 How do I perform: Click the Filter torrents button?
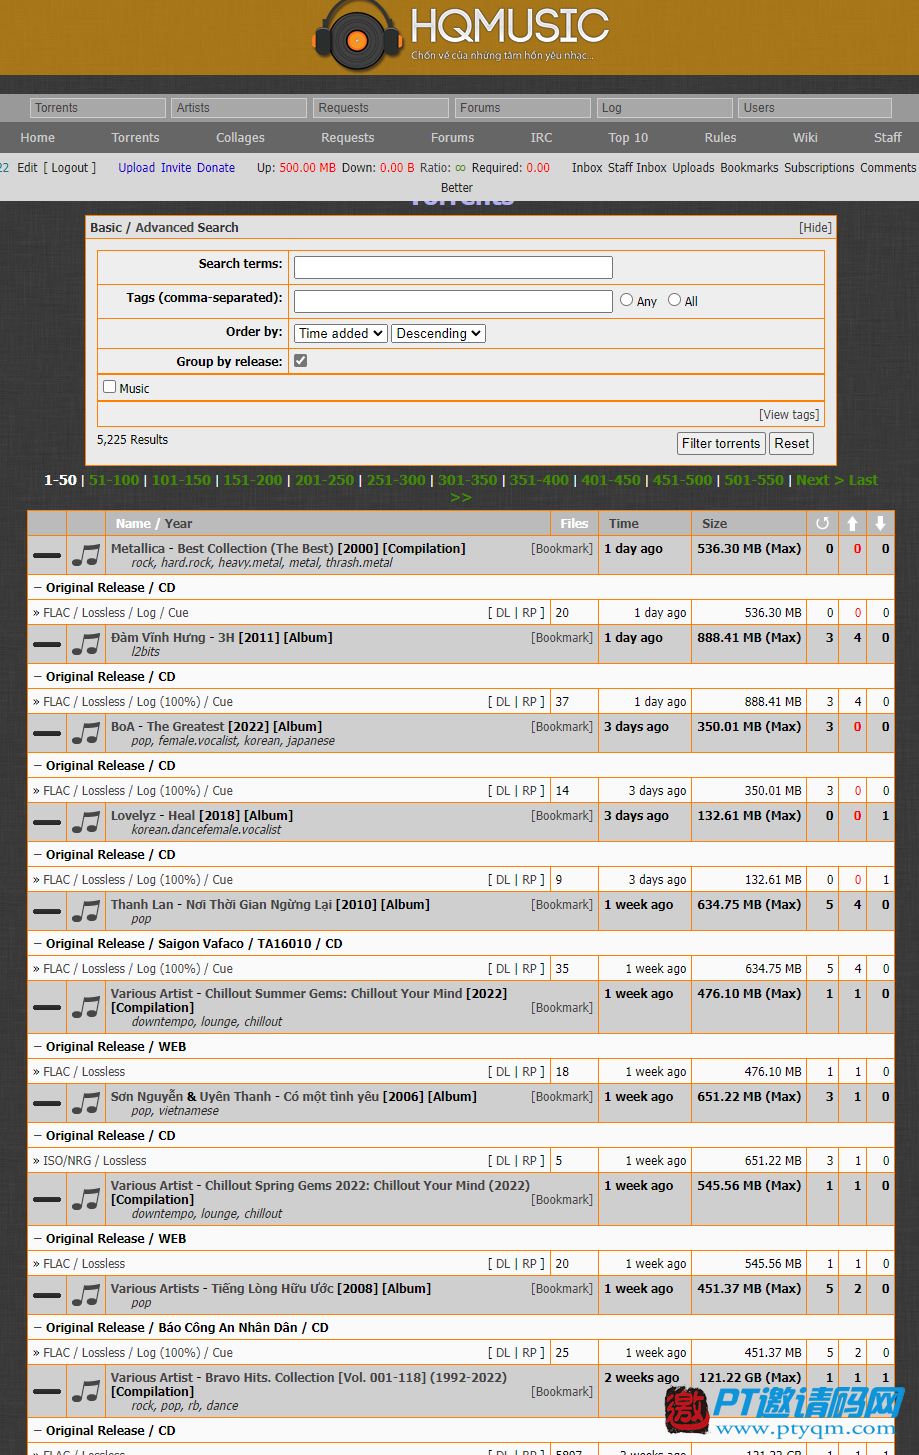(721, 443)
